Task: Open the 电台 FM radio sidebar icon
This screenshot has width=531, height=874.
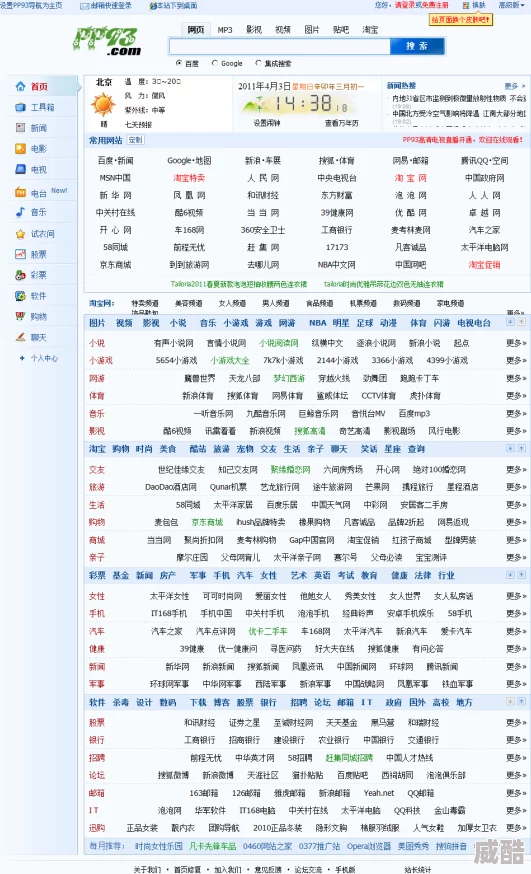Action: tap(21, 193)
